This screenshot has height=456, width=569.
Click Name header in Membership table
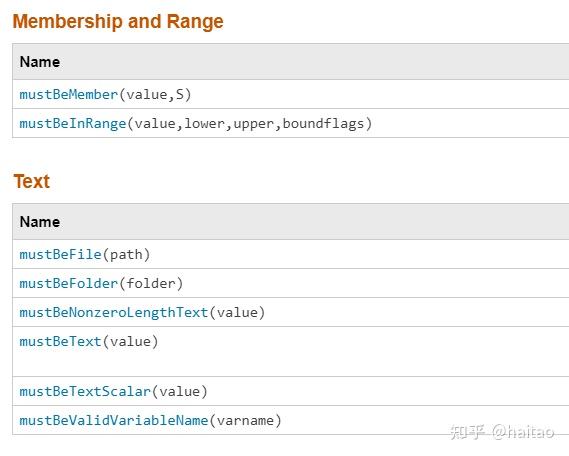(x=40, y=62)
